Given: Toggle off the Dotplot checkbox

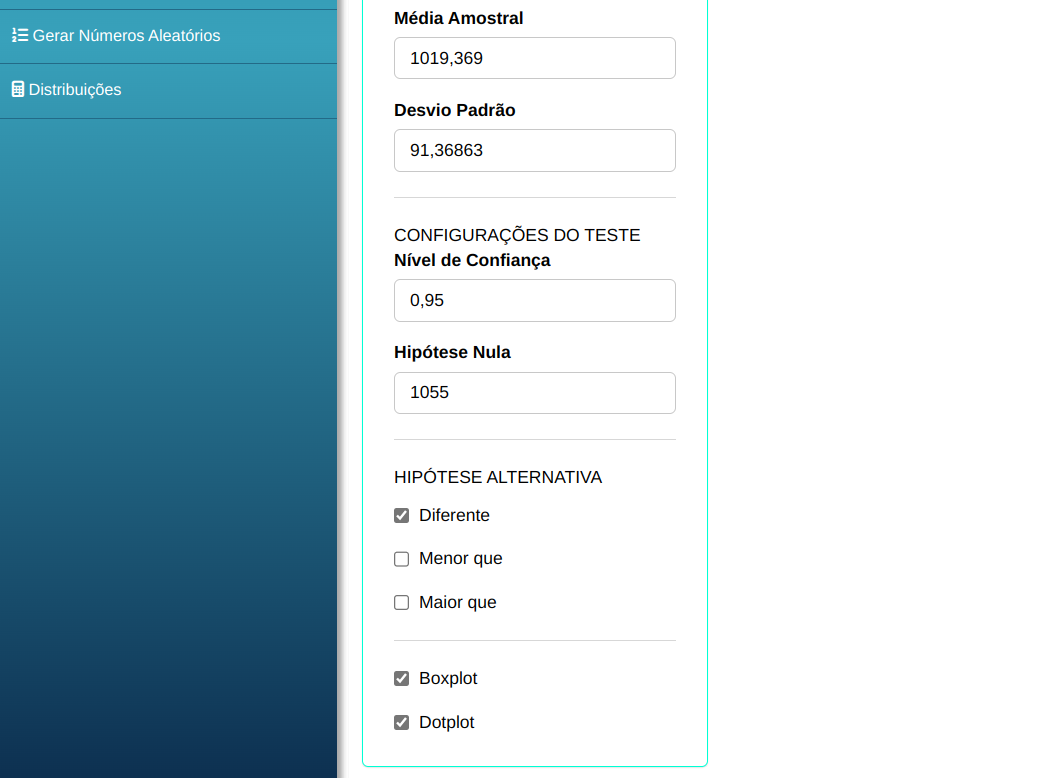Looking at the screenshot, I should coord(402,723).
